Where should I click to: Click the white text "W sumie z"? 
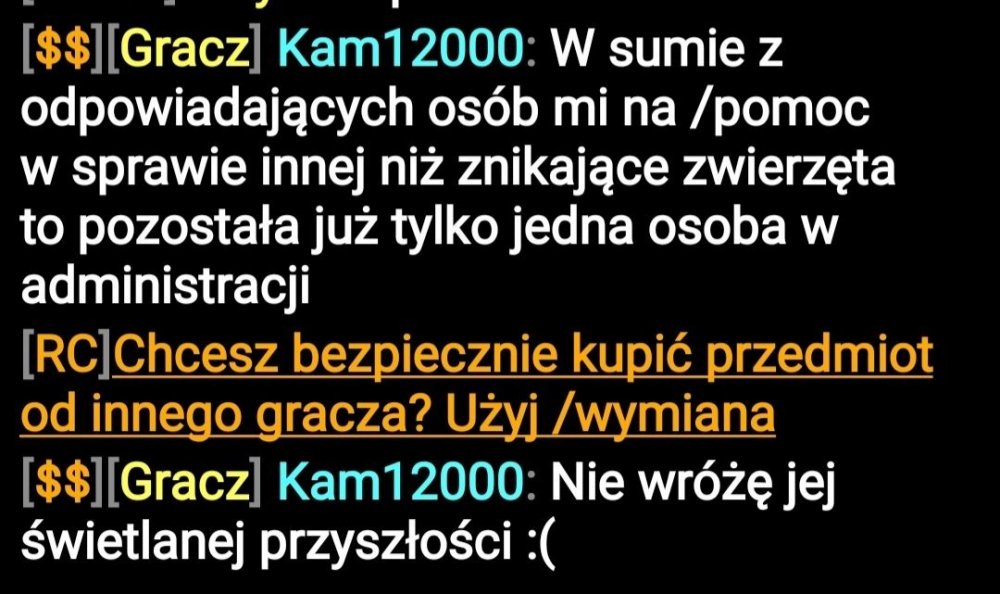pos(666,50)
